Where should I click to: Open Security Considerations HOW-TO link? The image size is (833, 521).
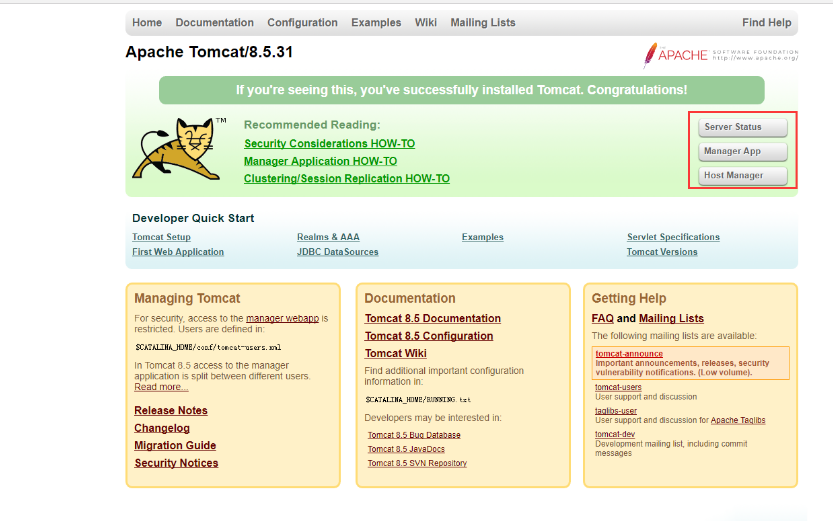pyautogui.click(x=329, y=143)
